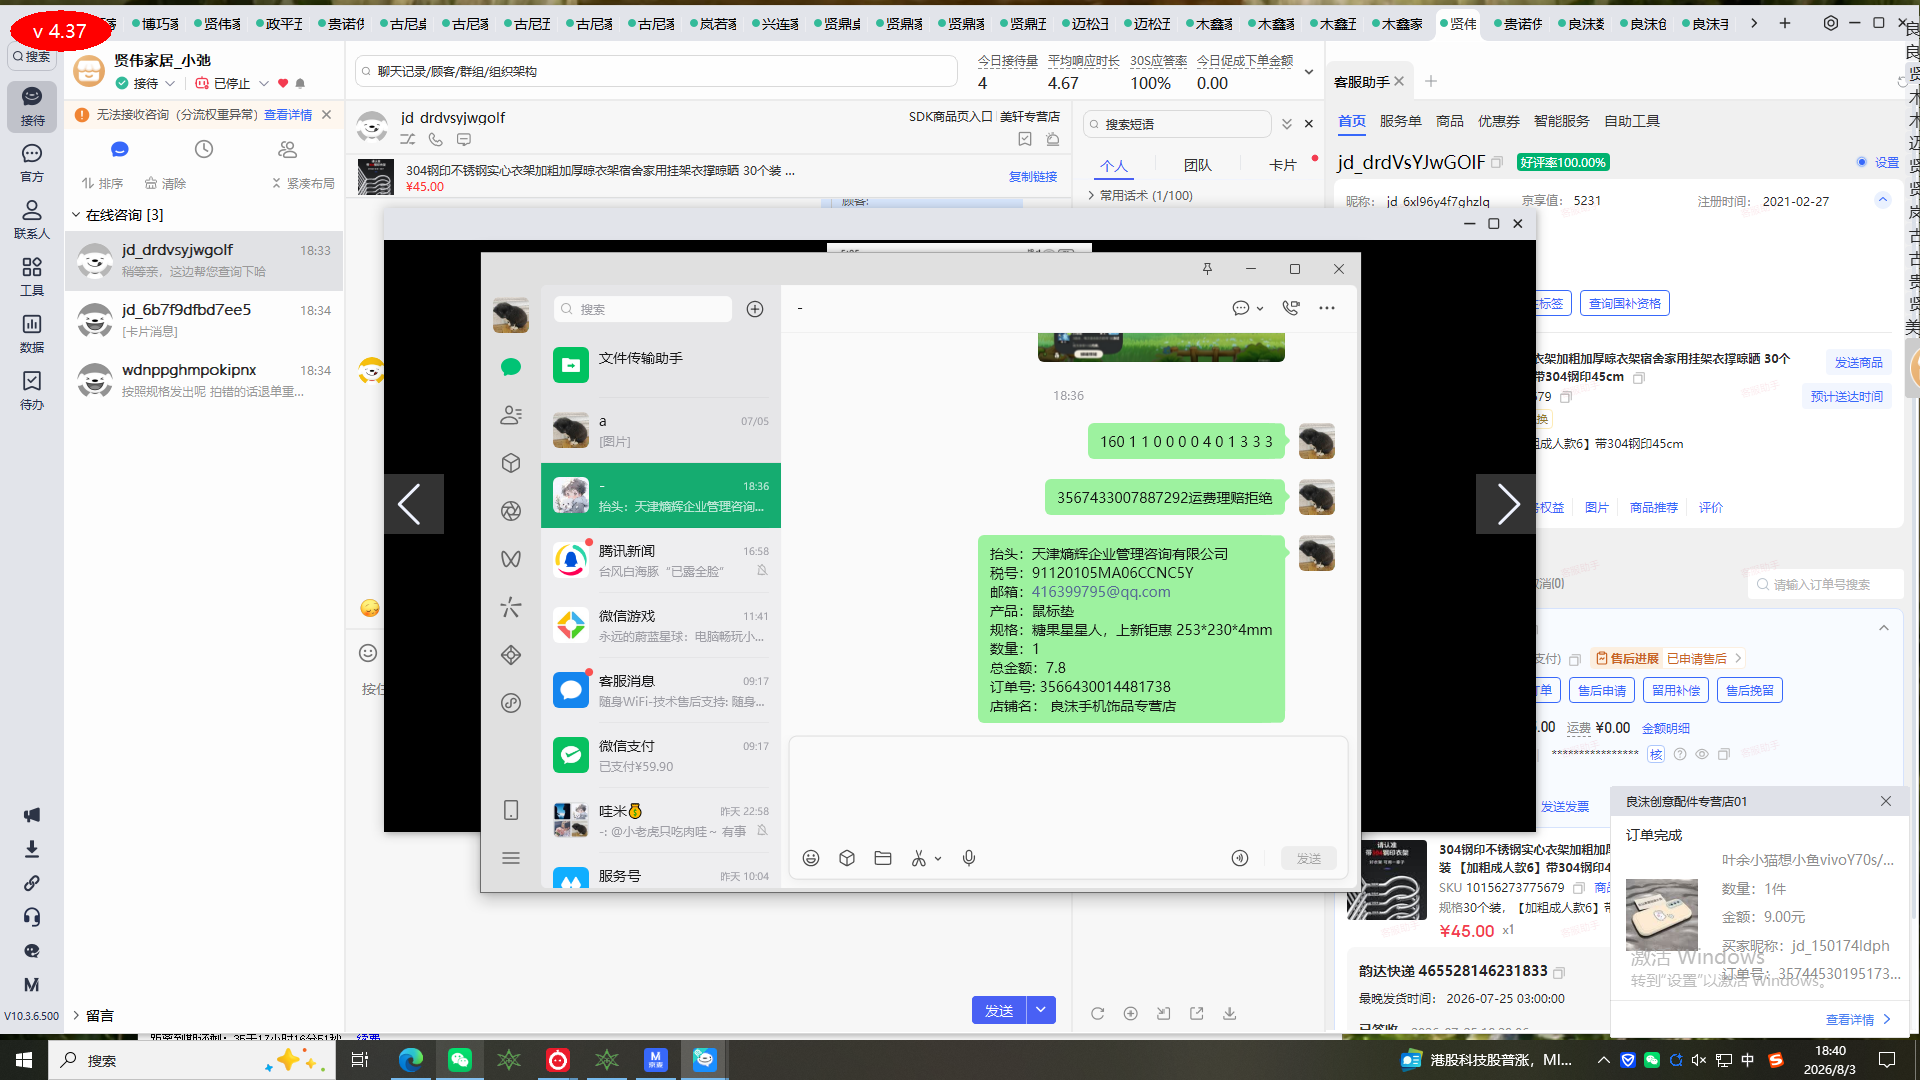Switch to the 智能服务 tab
The image size is (1920, 1080).
click(x=1561, y=121)
